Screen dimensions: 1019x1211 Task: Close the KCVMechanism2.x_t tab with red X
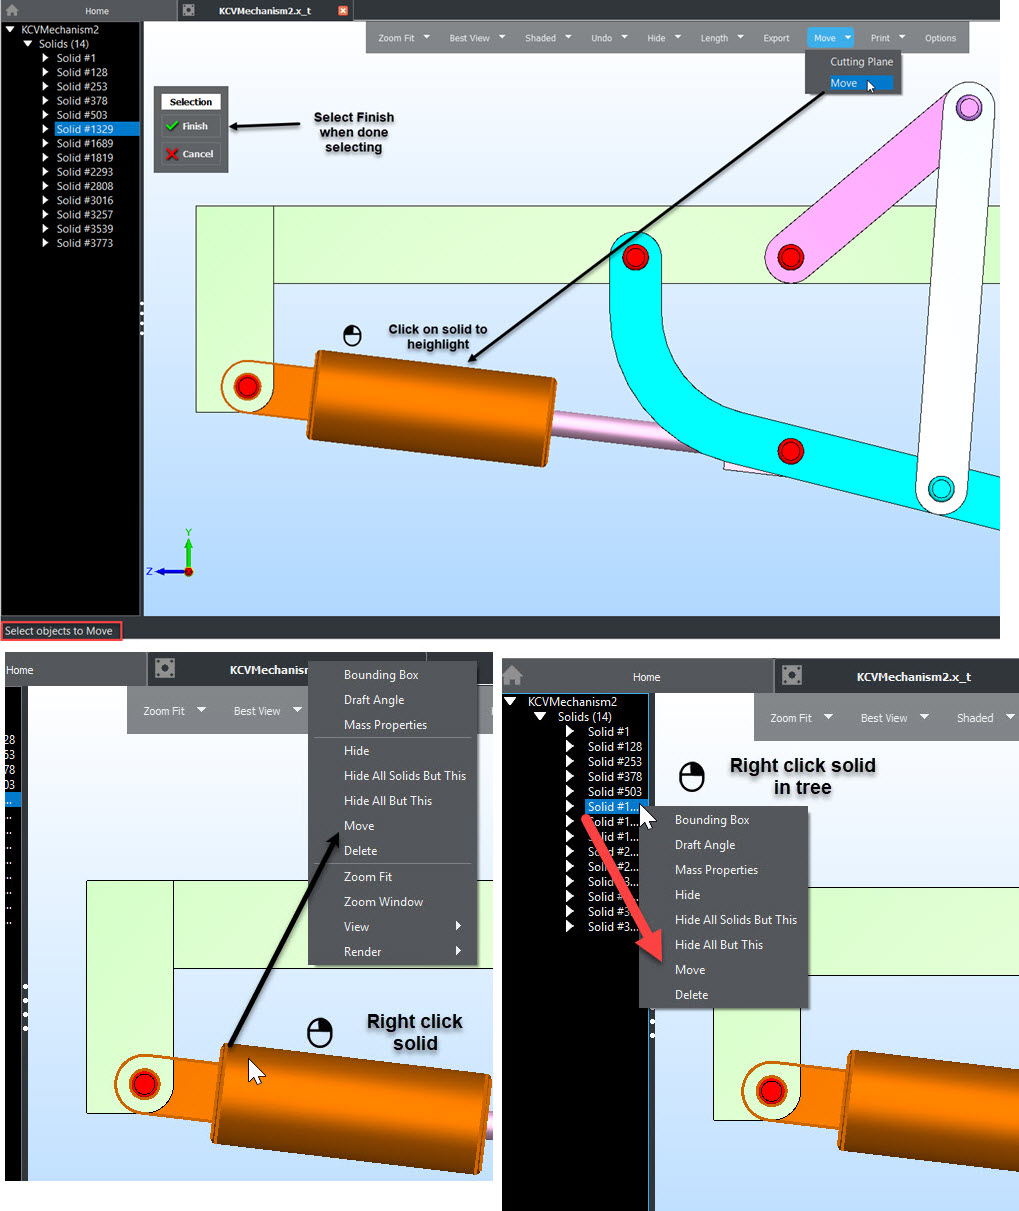coord(343,11)
